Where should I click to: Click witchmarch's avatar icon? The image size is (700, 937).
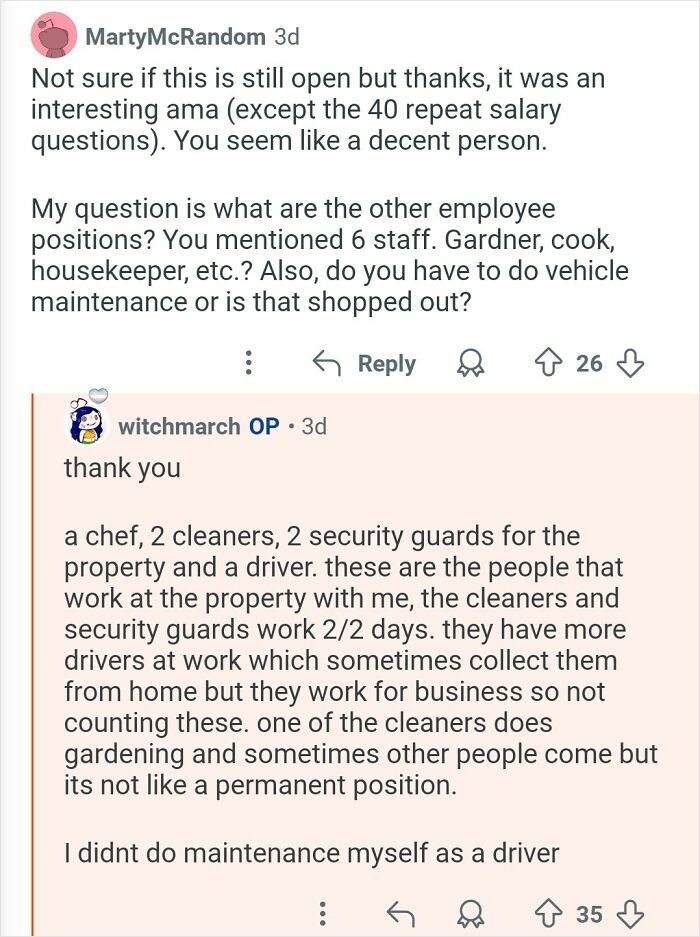coord(89,425)
